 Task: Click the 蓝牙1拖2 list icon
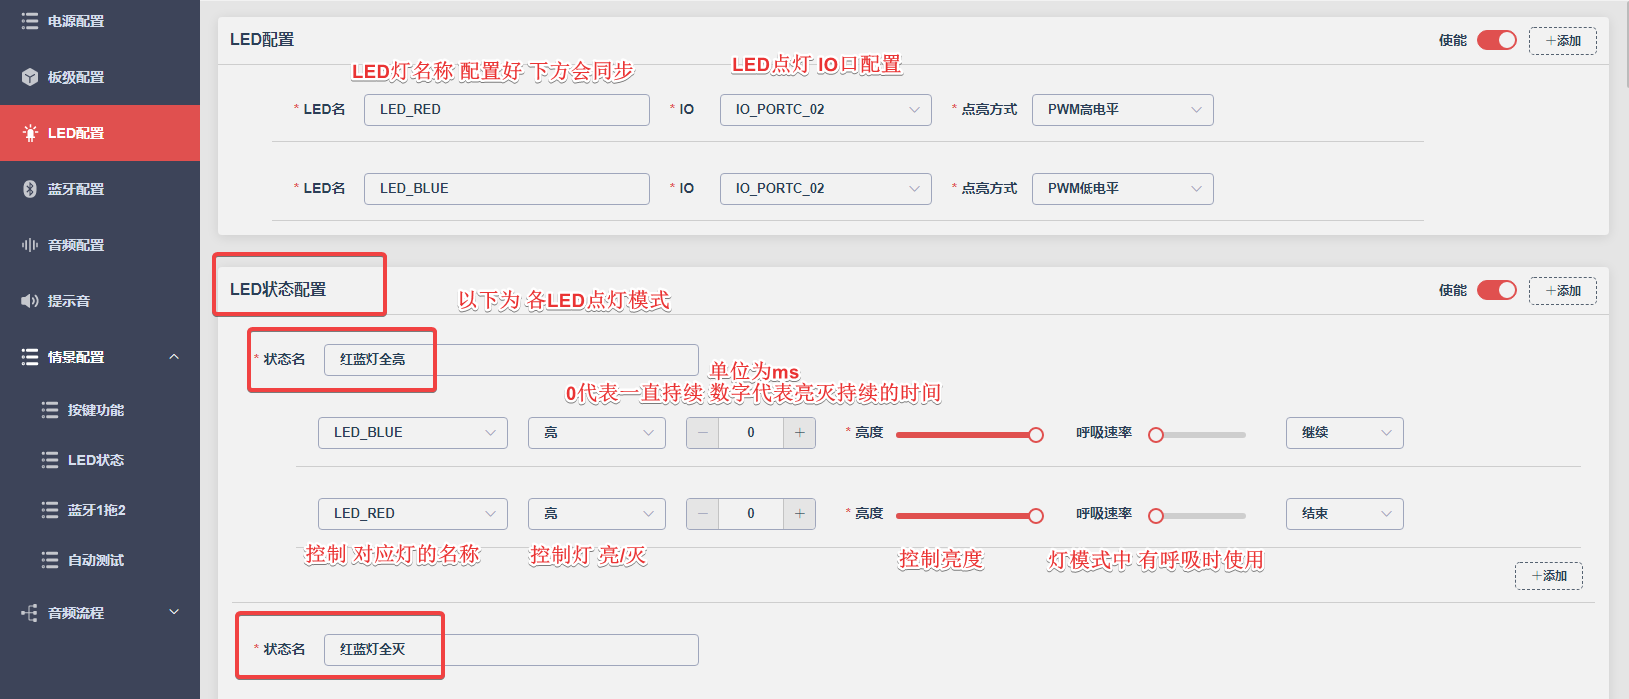tap(50, 510)
